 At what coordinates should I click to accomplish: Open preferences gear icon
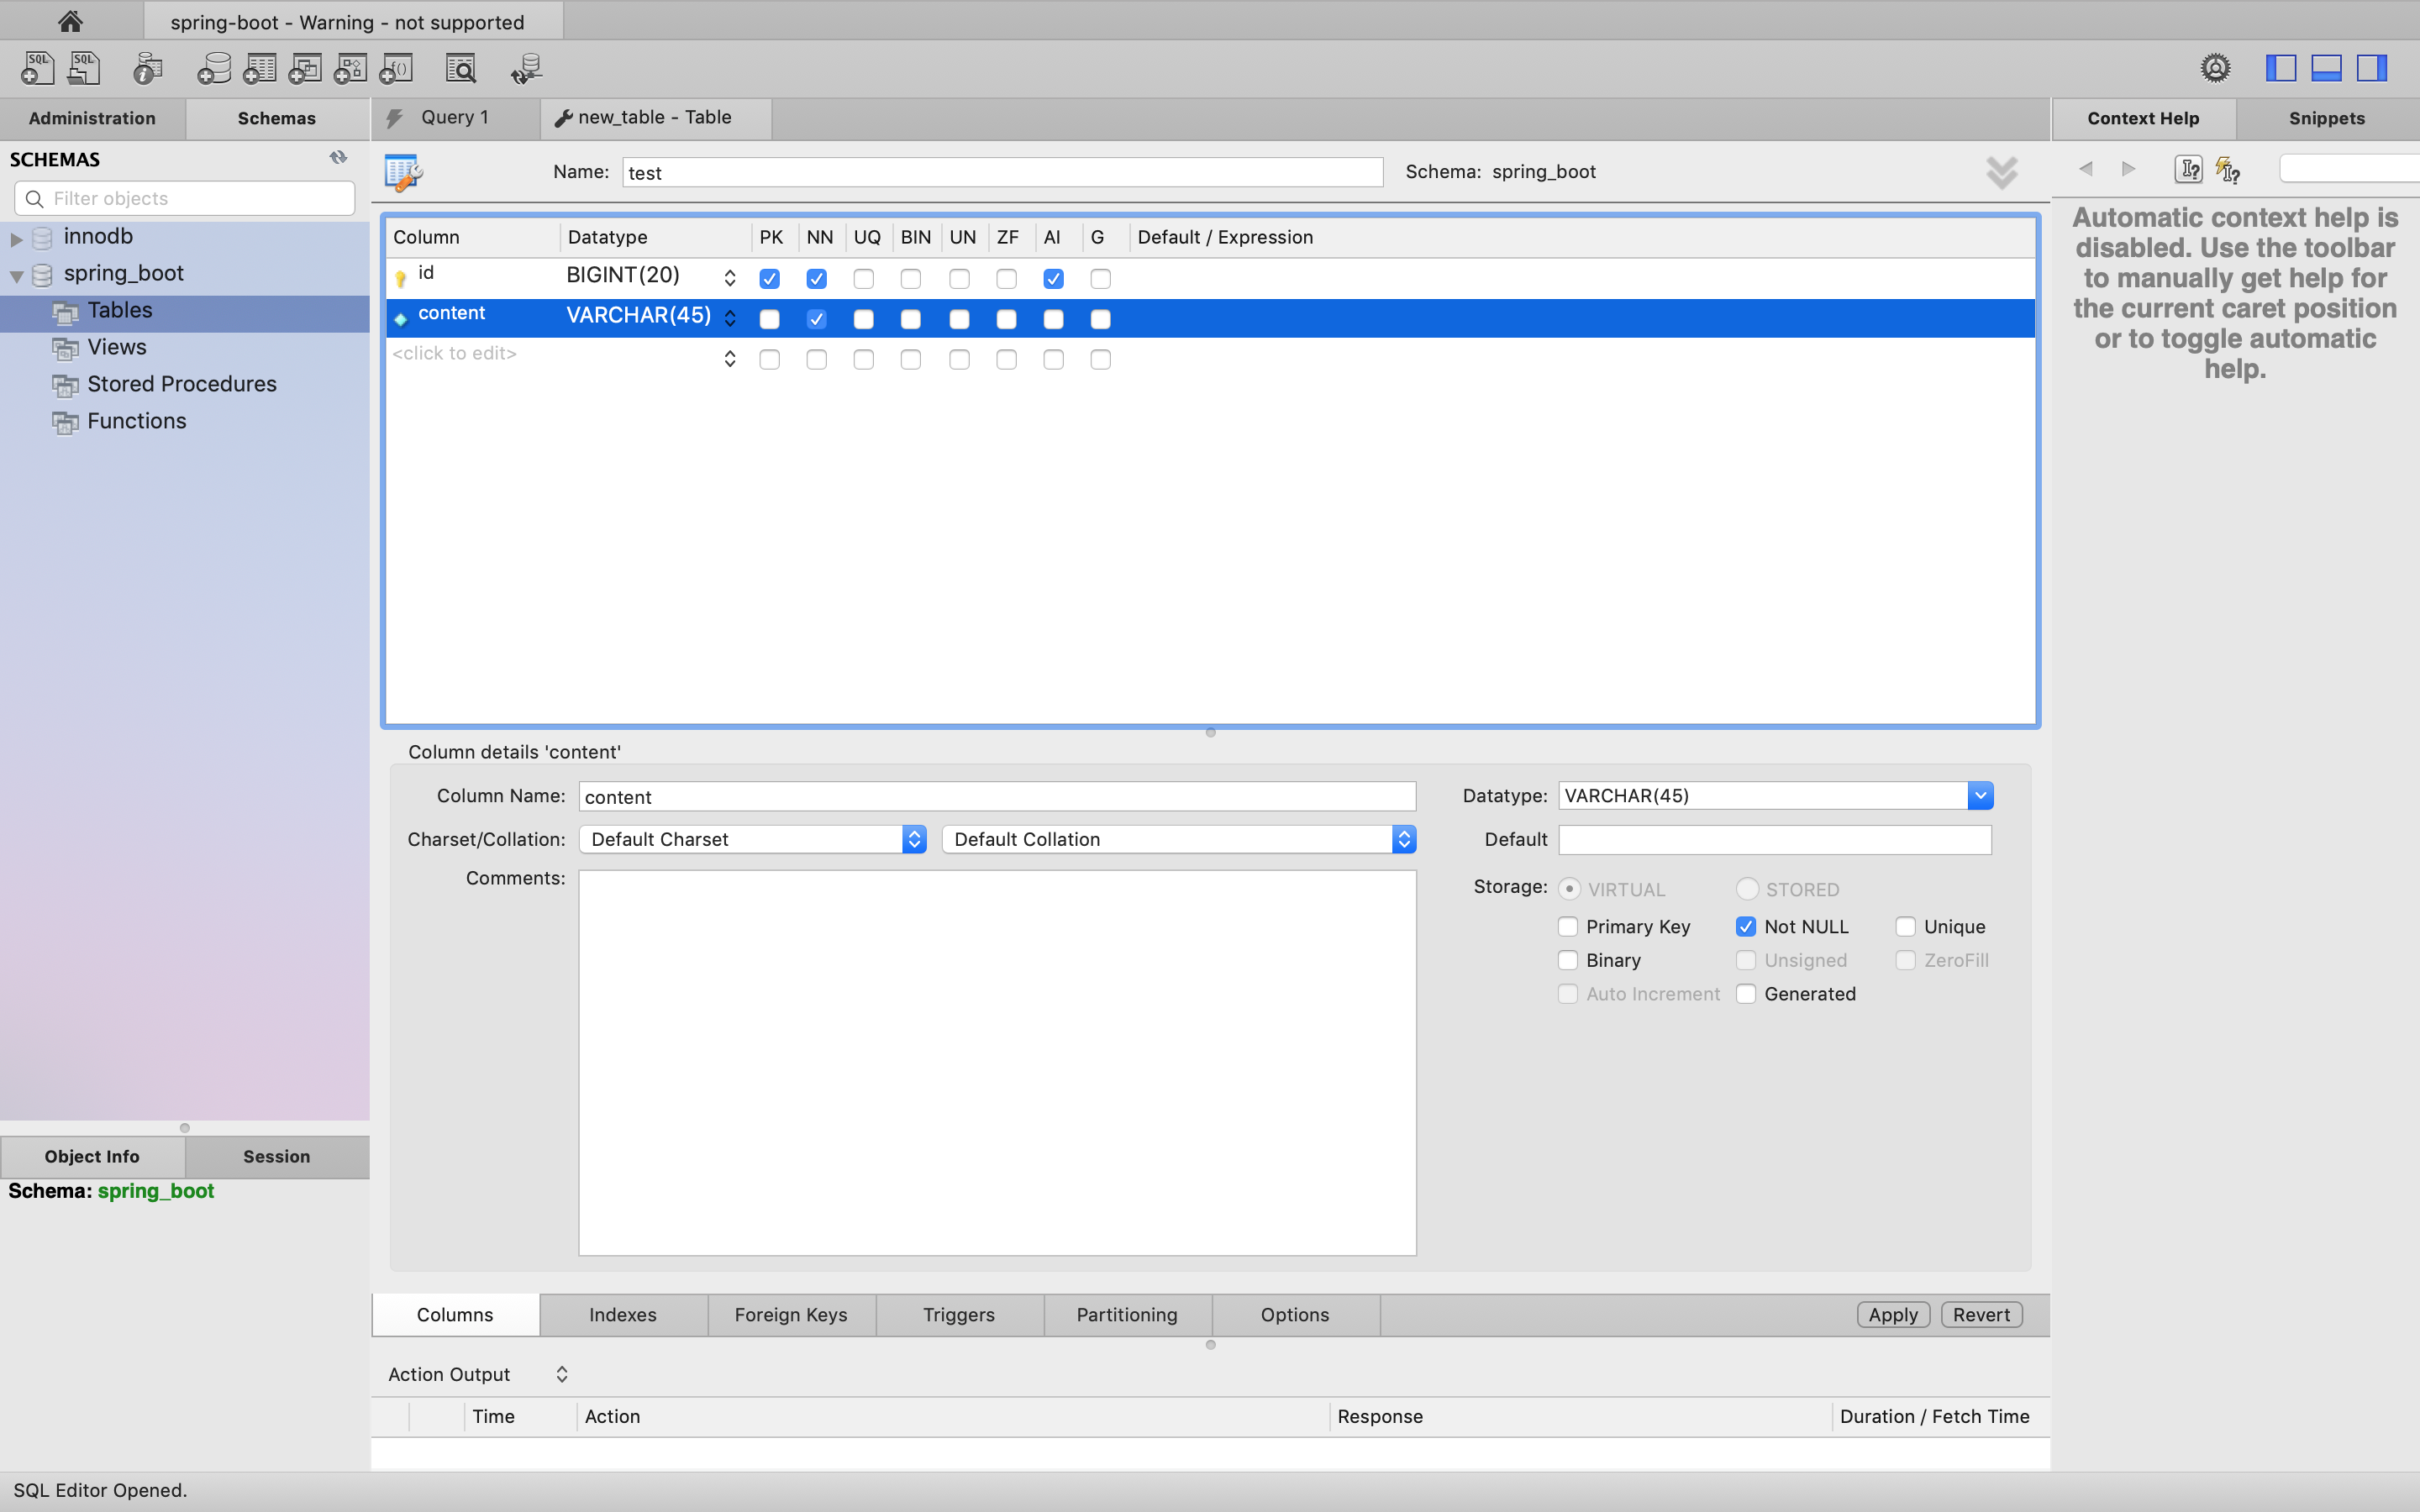tap(2215, 68)
